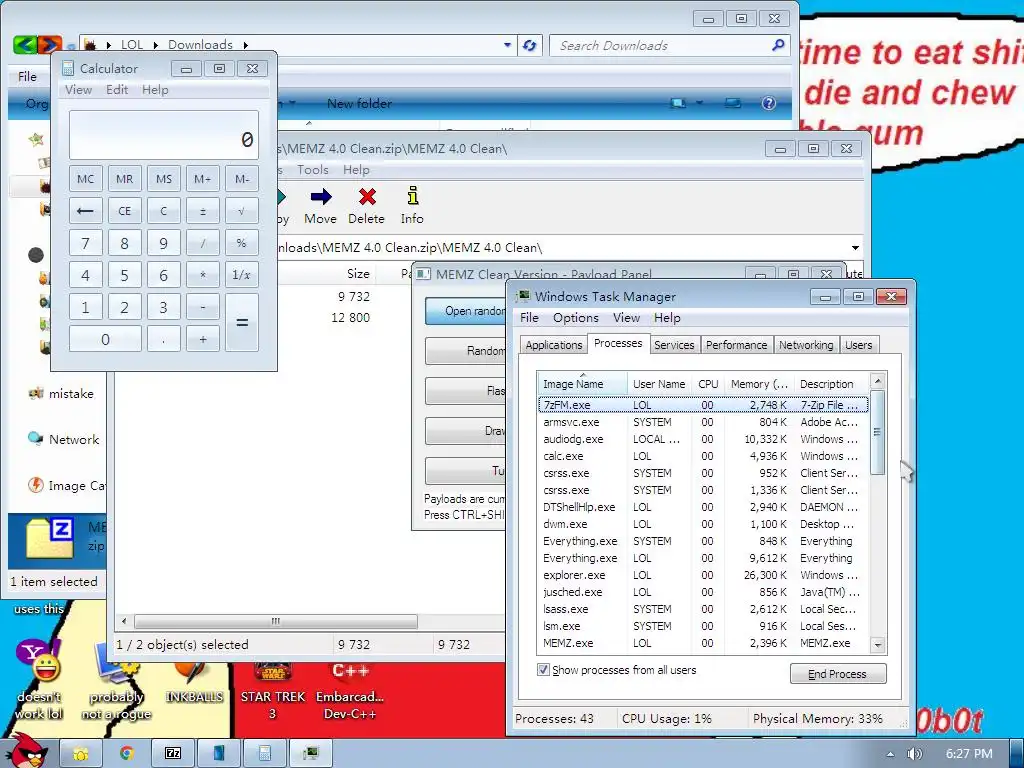Click the search magnifier in Search Downloads
This screenshot has width=1024, height=768.
pos(778,45)
